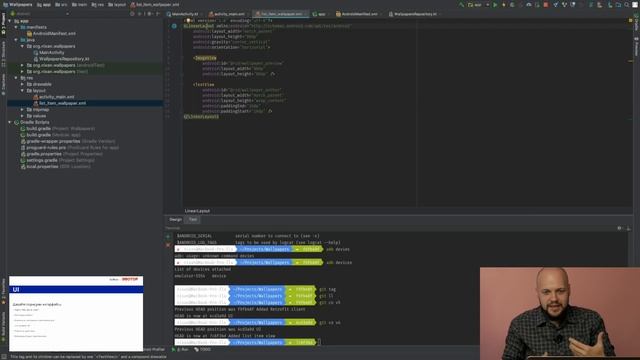
Task: Expand org.nixan.wallpapers (test) package
Action: (x=22, y=71)
